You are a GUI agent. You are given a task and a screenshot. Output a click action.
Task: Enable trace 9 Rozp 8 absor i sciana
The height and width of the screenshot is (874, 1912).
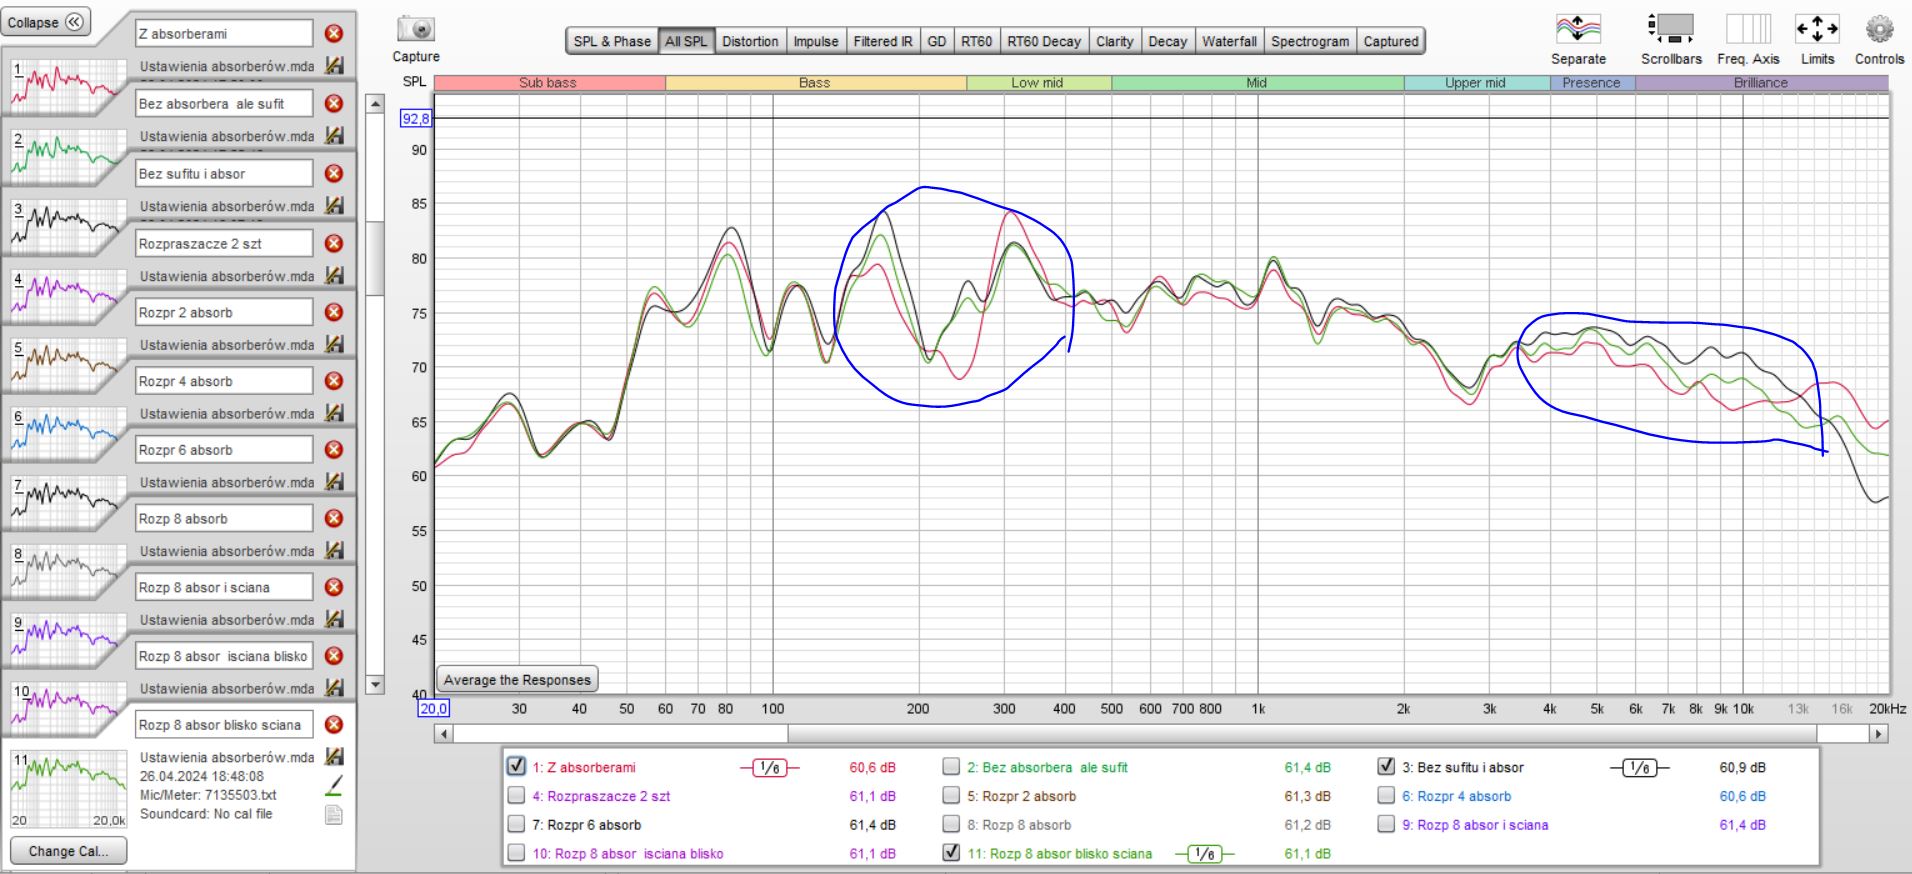[1386, 824]
